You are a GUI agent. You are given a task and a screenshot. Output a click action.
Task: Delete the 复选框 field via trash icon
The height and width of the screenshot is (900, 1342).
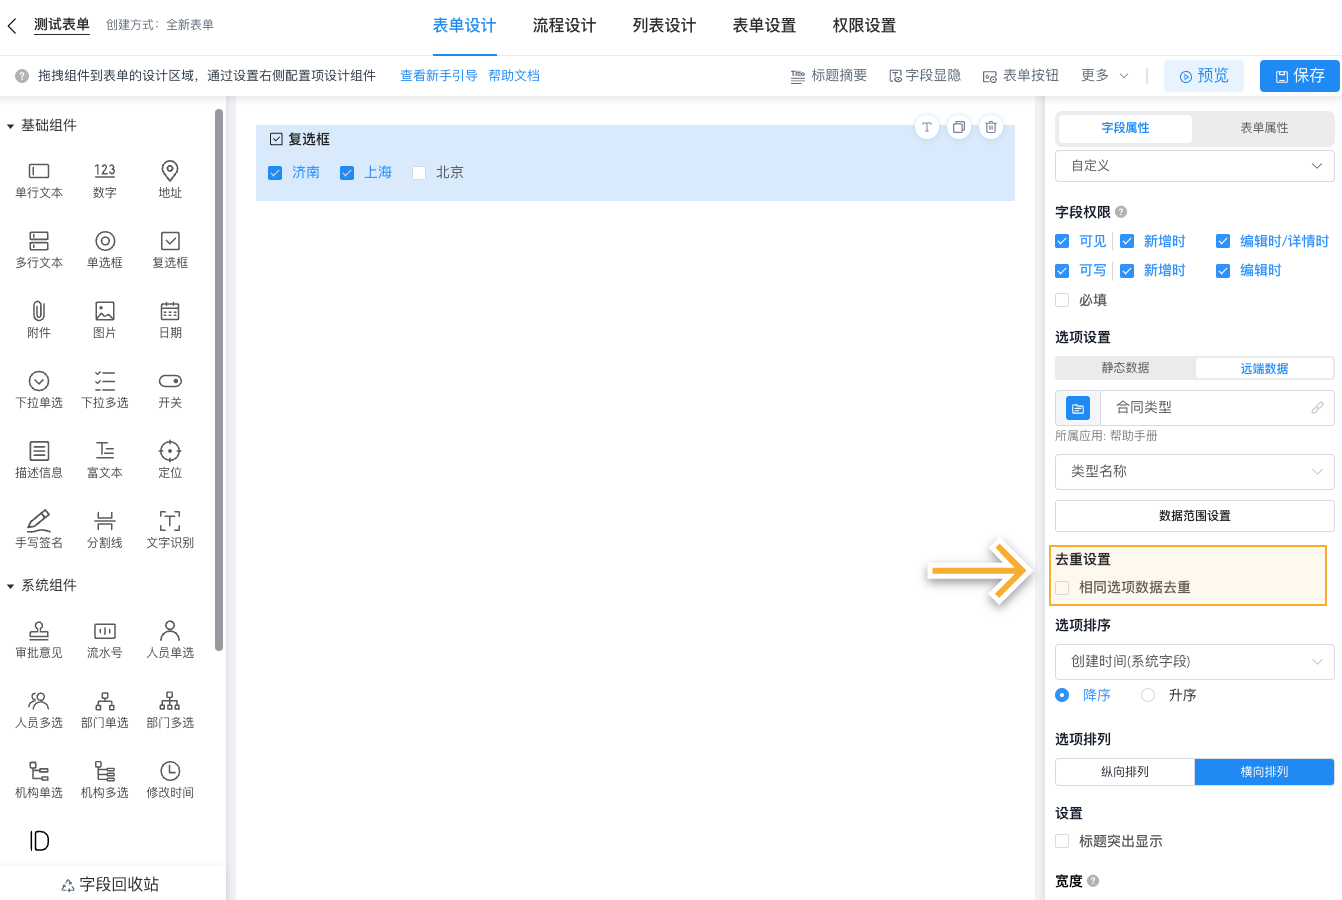coord(990,127)
